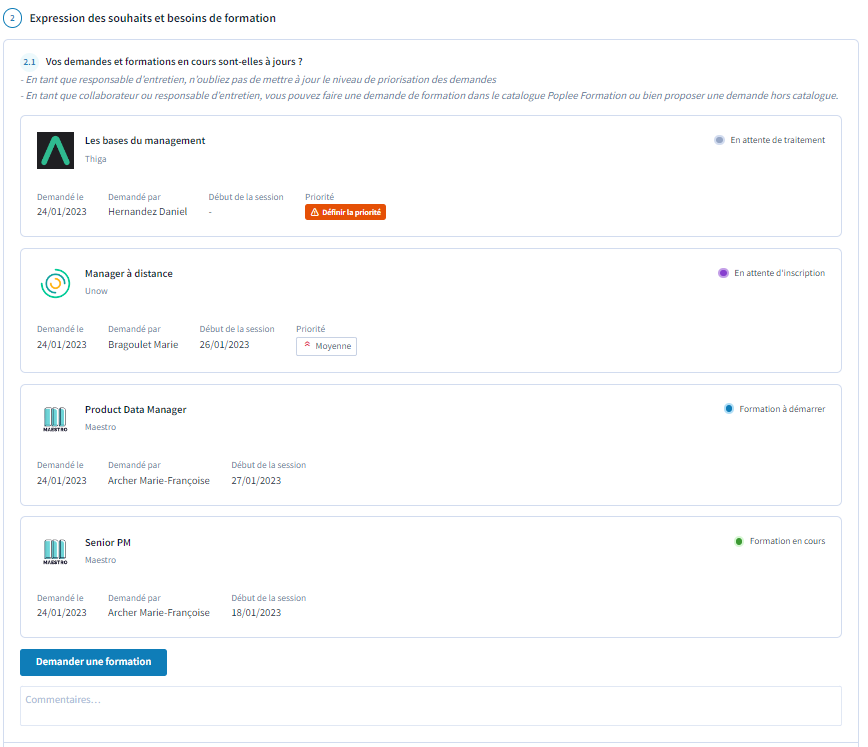Screen dimensions: 868x747
Task: Click the 24/01/2023 request date on Les bases du management
Action: click(62, 212)
